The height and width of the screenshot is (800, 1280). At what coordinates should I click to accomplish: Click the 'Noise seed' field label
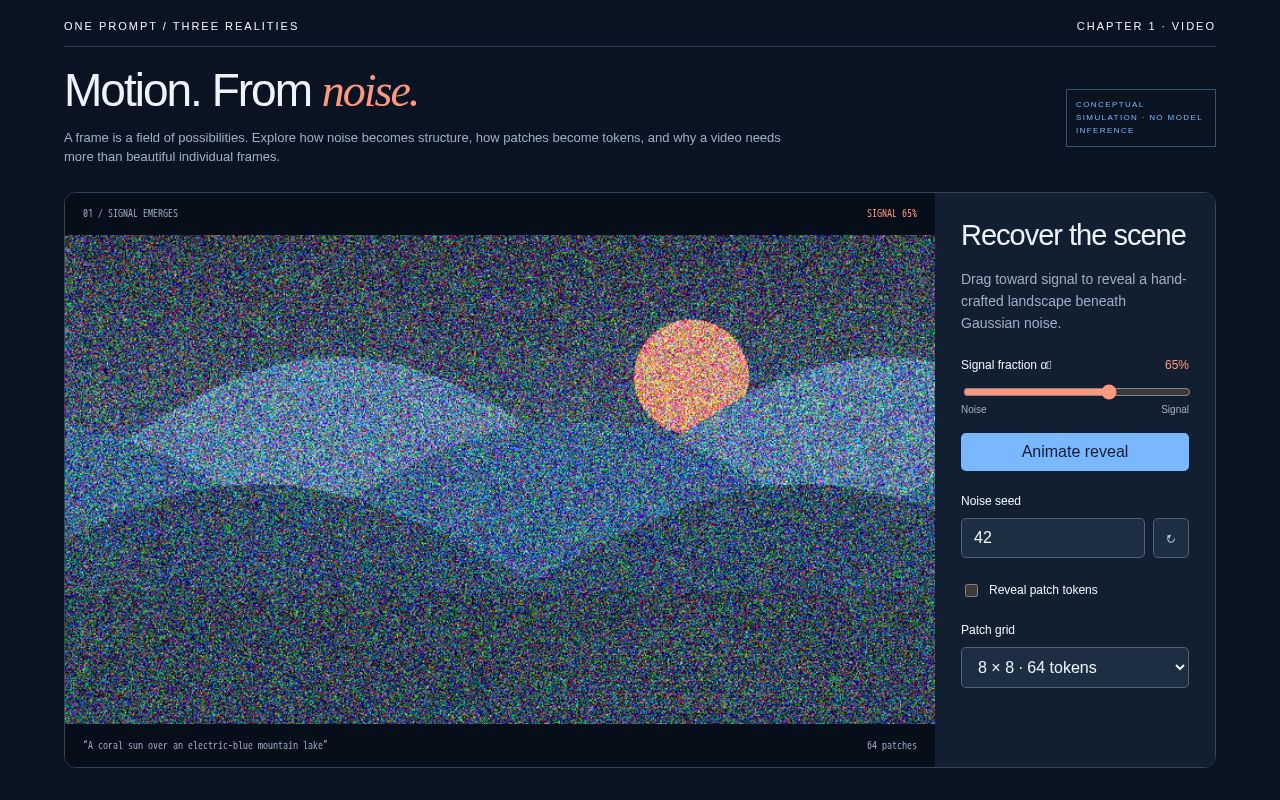991,501
